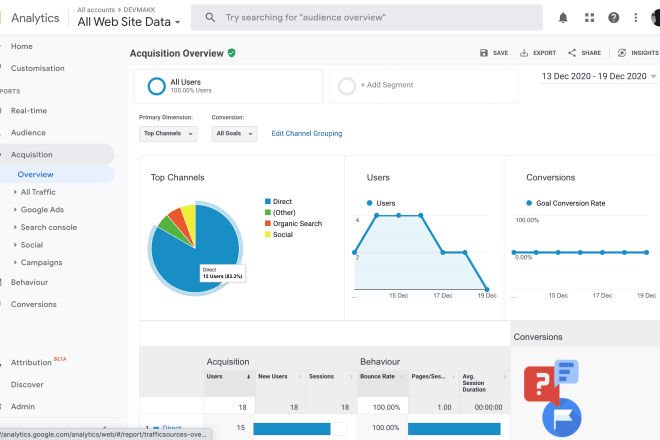Click the Analytics logo text
Image resolution: width=660 pixels, height=440 pixels.
pyautogui.click(x=35, y=18)
